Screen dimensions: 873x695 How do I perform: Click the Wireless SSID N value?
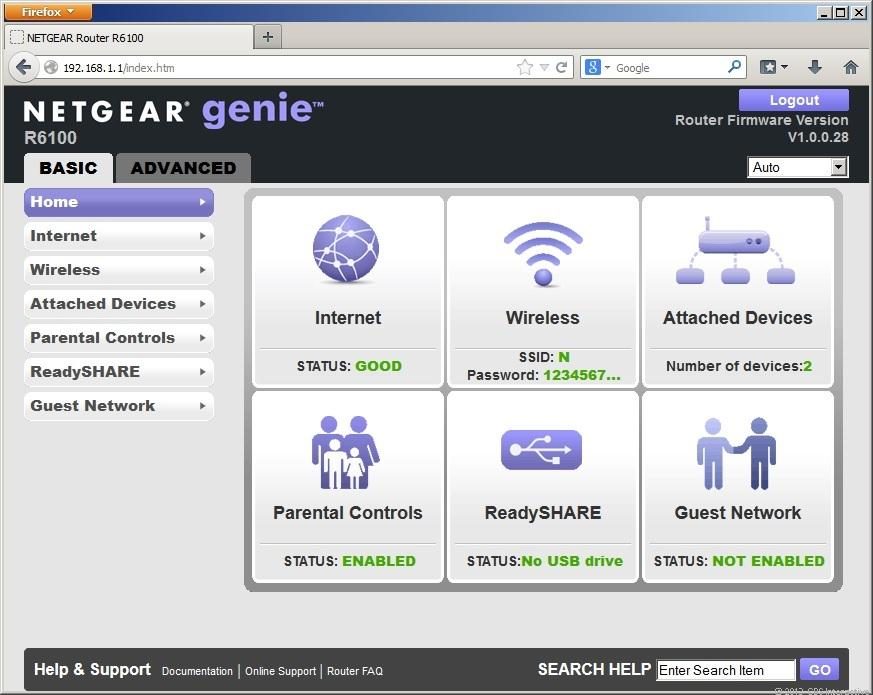tap(563, 357)
